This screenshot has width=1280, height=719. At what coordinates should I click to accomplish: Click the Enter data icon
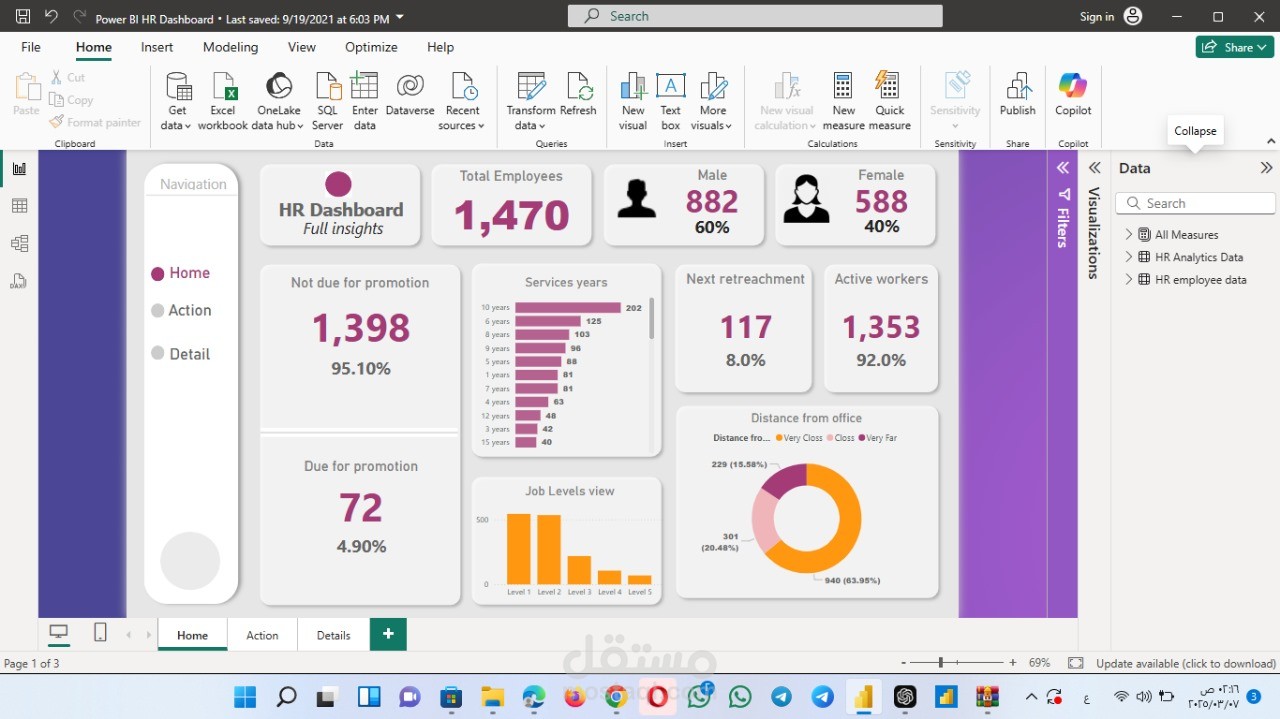point(365,102)
